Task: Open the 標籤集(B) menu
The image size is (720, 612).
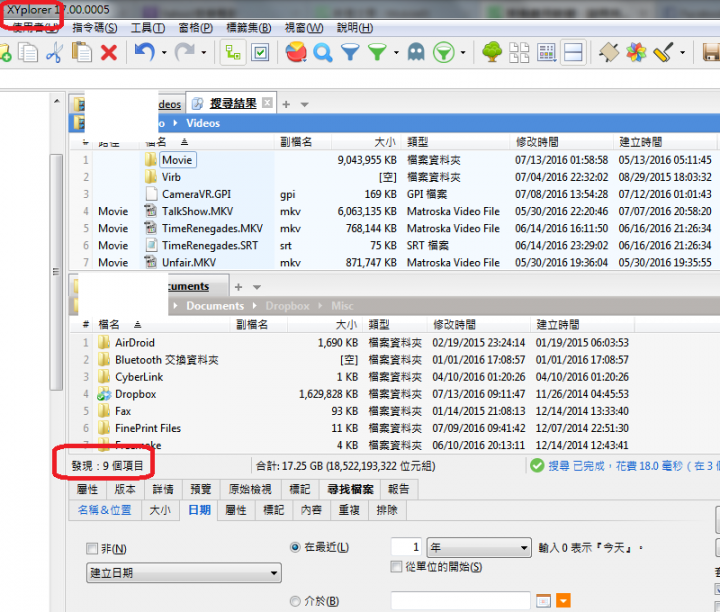Action: click(x=248, y=28)
